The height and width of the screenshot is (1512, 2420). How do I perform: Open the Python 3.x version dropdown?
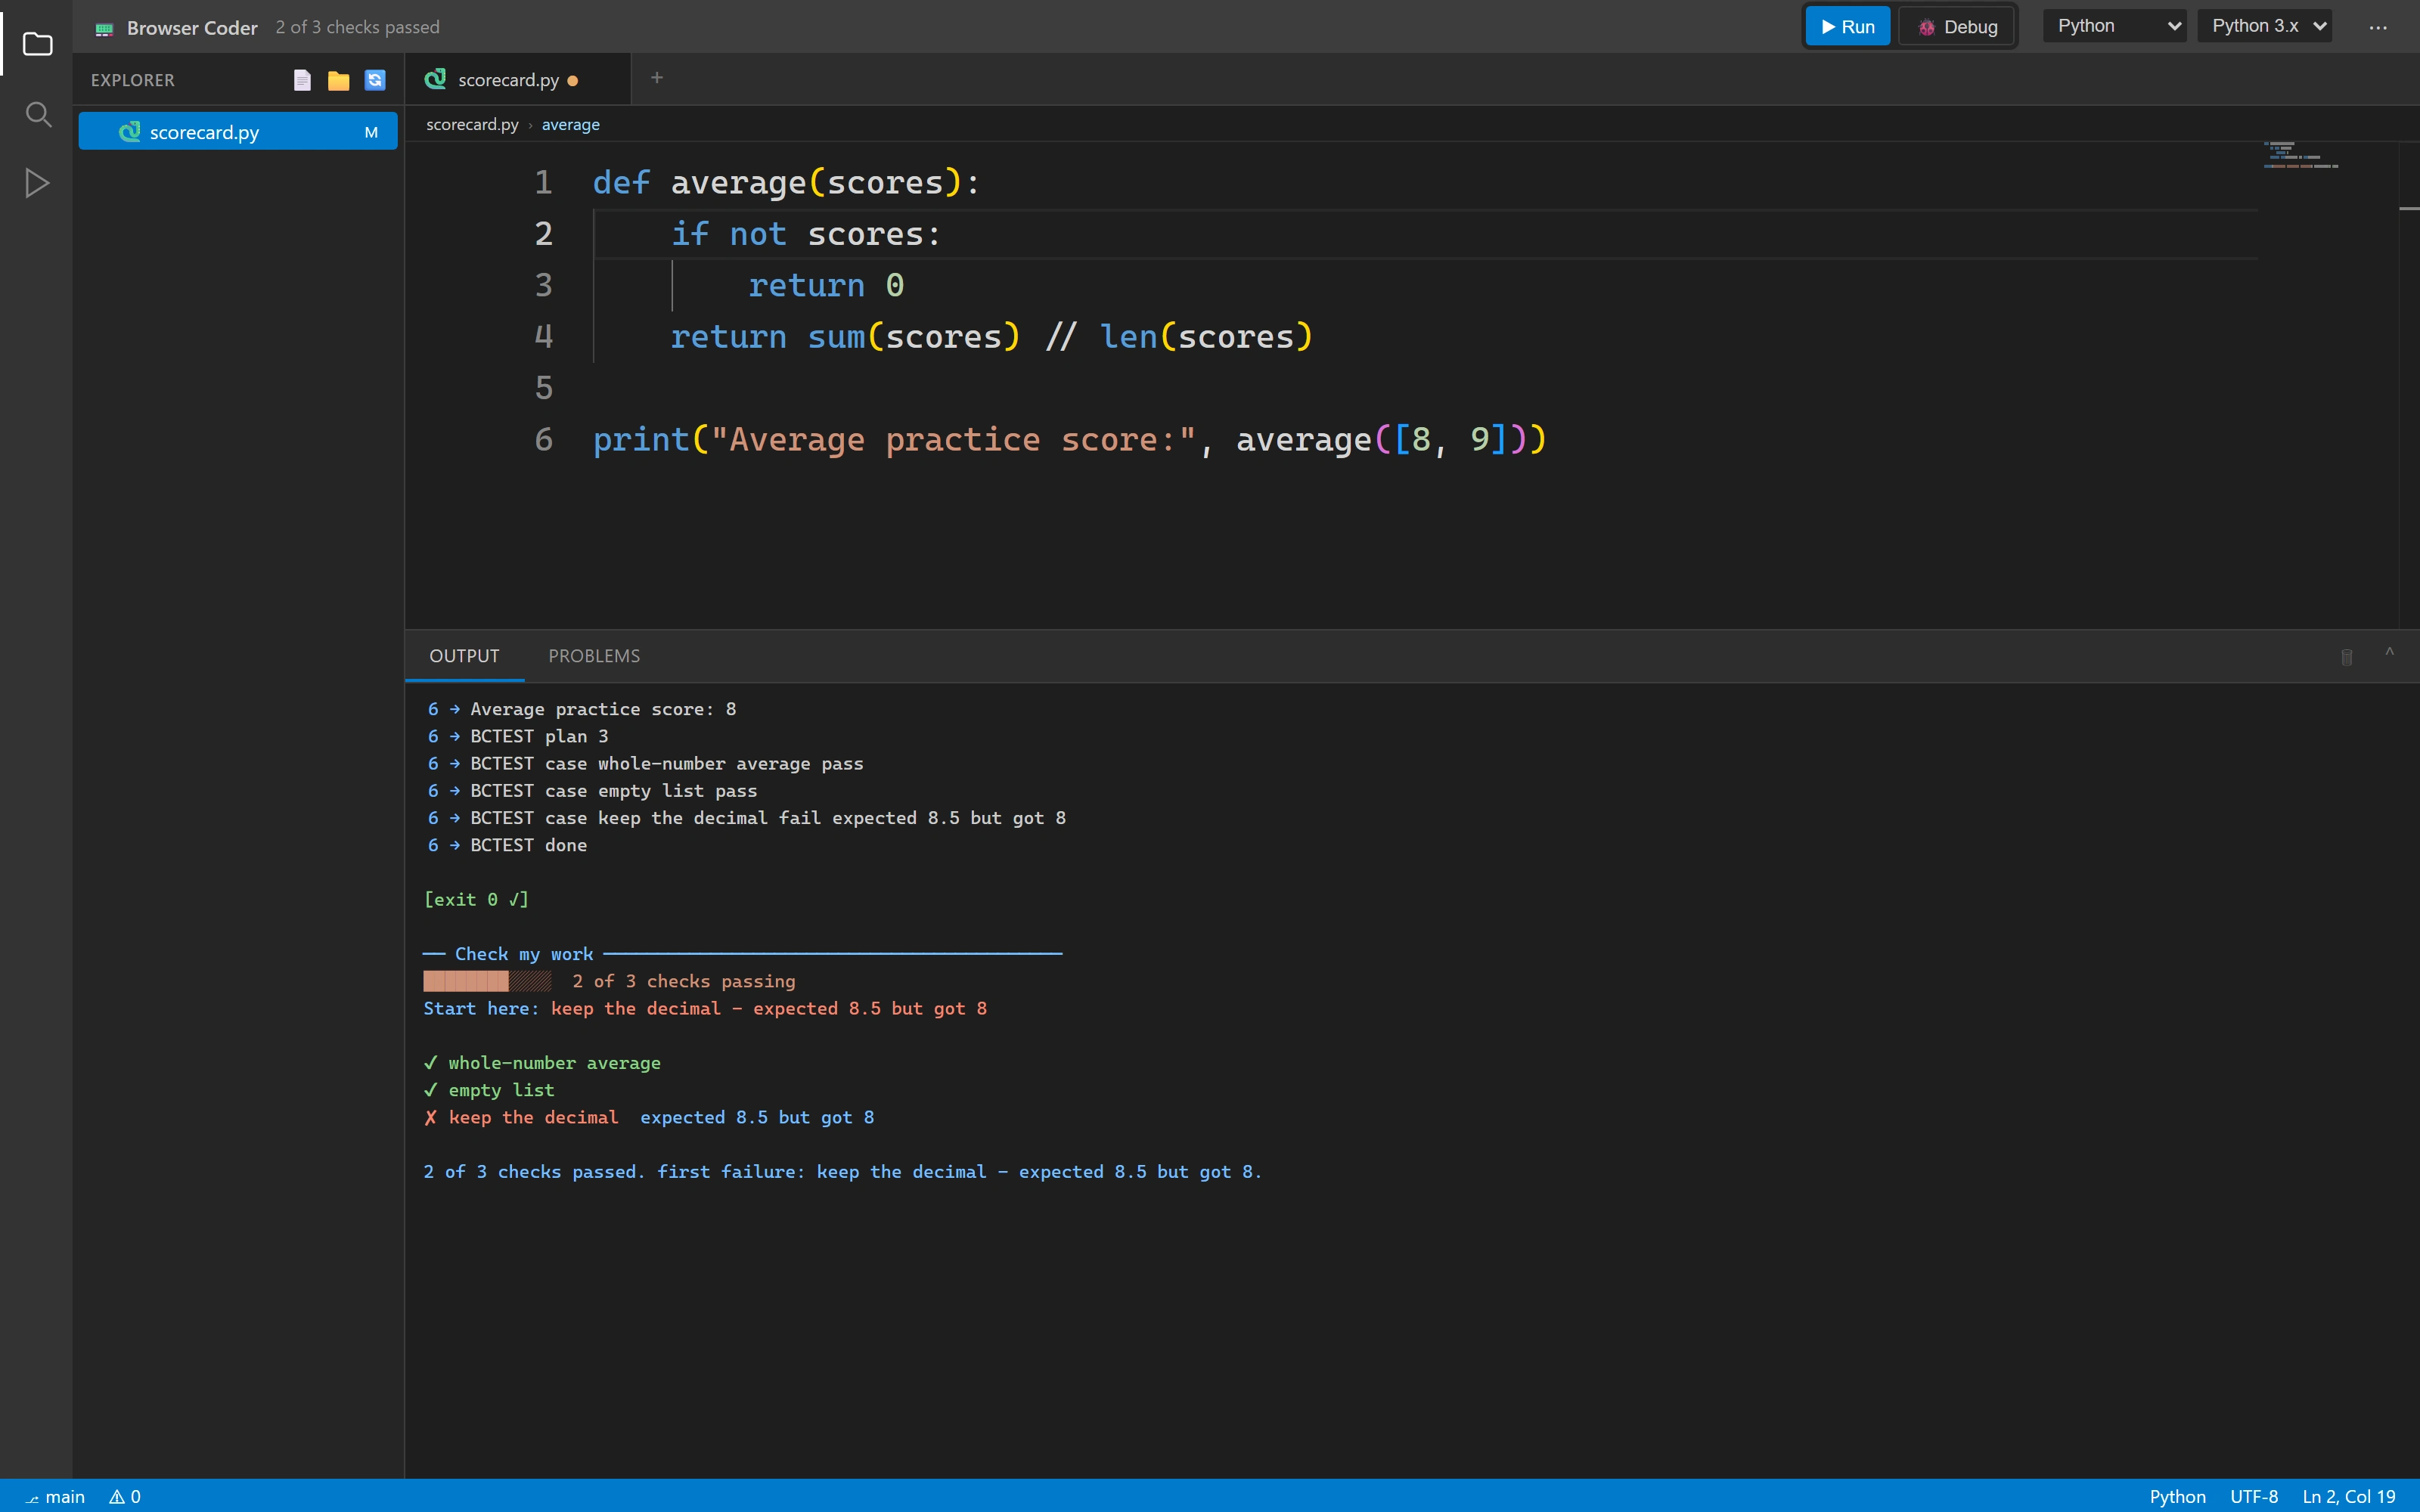[2265, 26]
